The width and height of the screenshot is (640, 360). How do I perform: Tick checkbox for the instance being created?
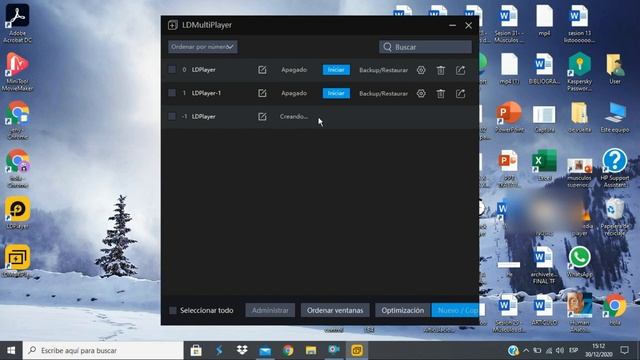click(172, 116)
